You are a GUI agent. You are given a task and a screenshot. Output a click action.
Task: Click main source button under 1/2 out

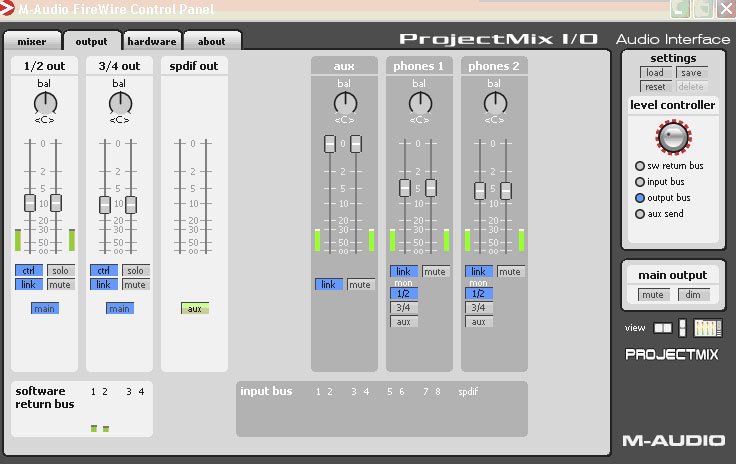click(45, 308)
